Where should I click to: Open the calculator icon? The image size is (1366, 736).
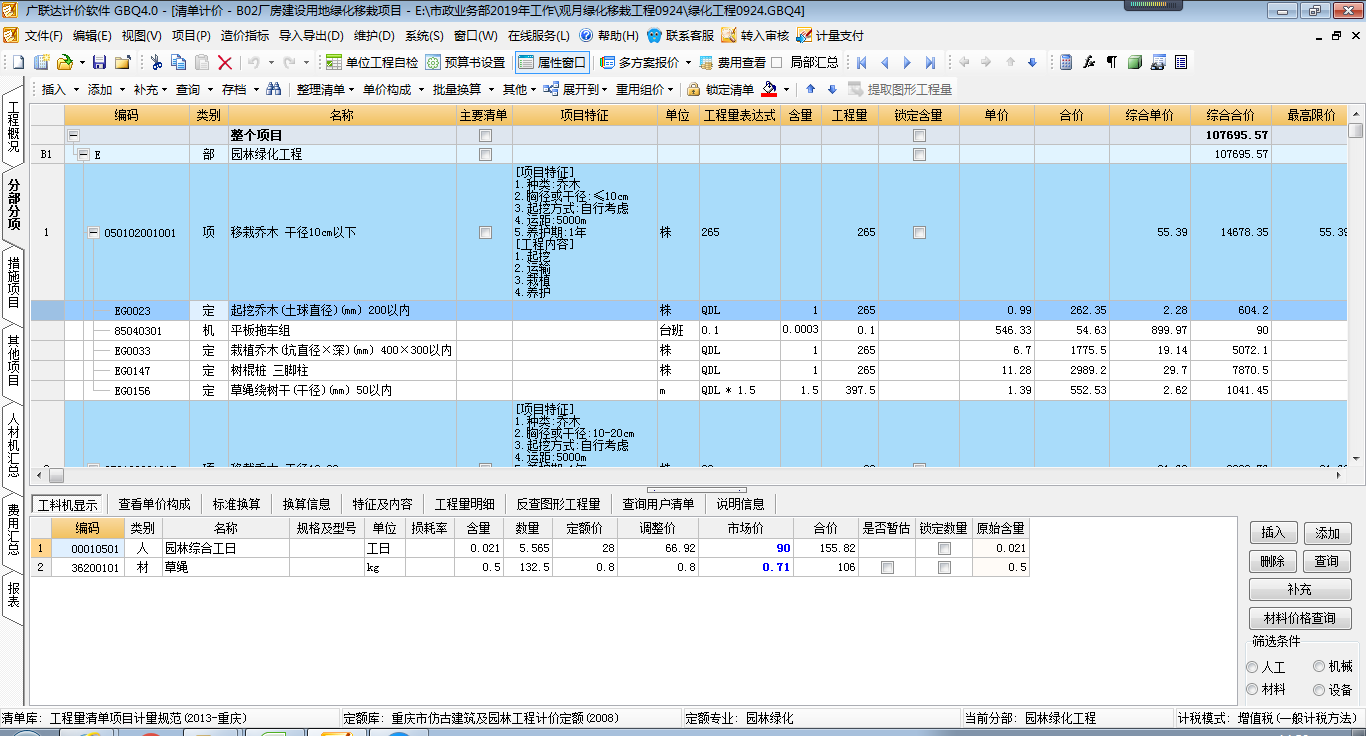click(1066, 62)
